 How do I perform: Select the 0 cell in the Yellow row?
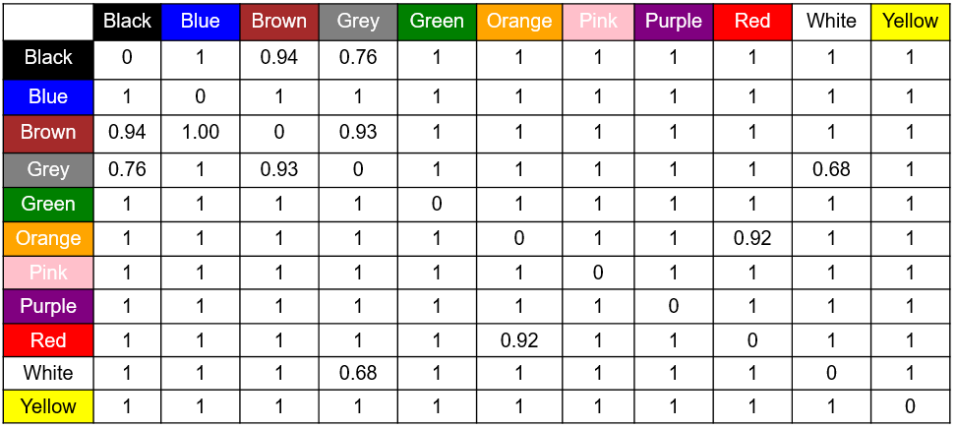pyautogui.click(x=910, y=407)
